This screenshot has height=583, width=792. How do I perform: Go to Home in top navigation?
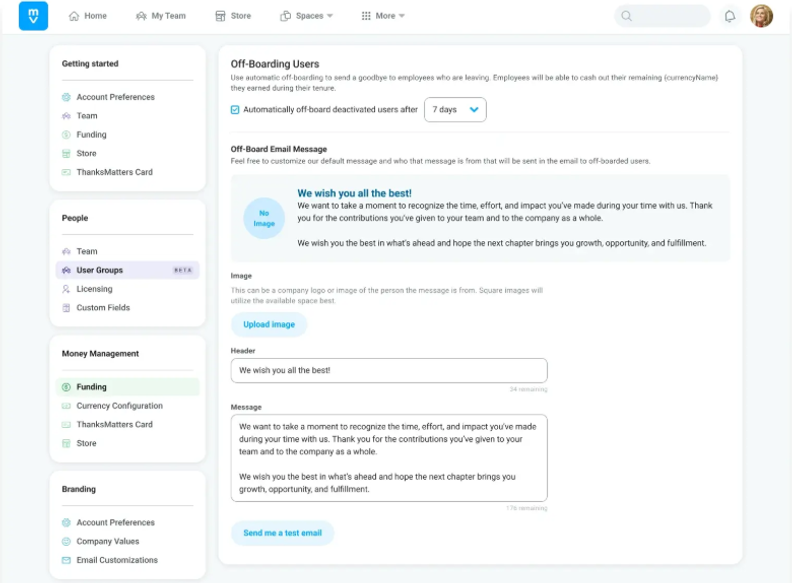click(95, 16)
